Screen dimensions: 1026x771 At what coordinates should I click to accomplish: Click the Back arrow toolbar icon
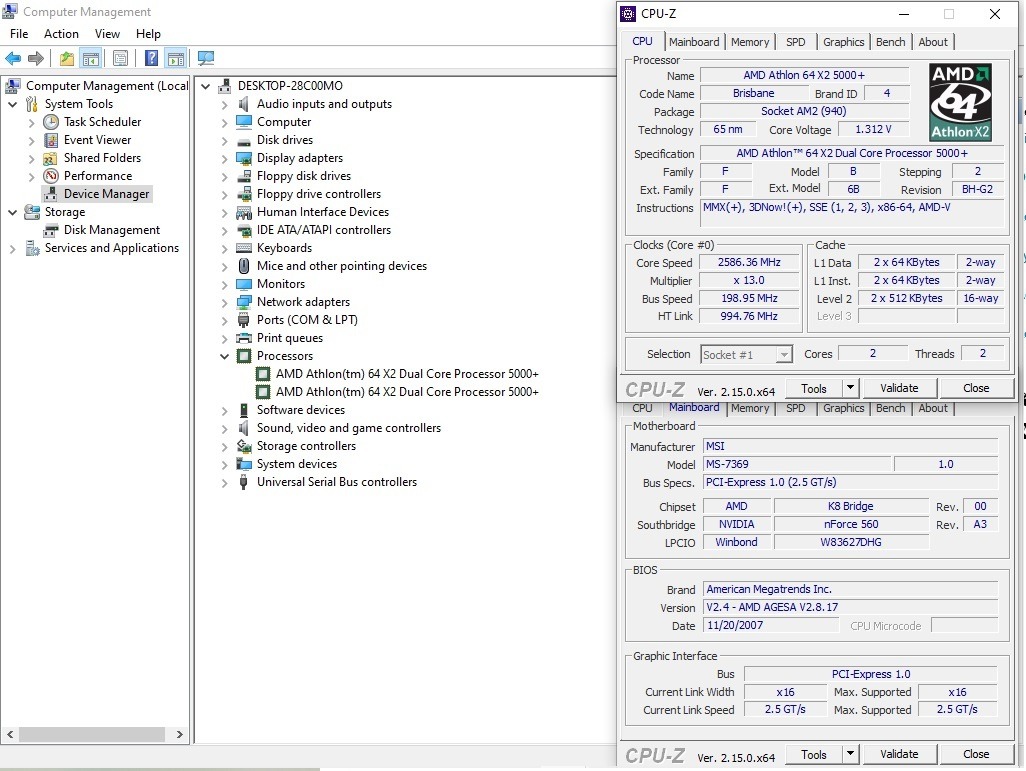13,58
